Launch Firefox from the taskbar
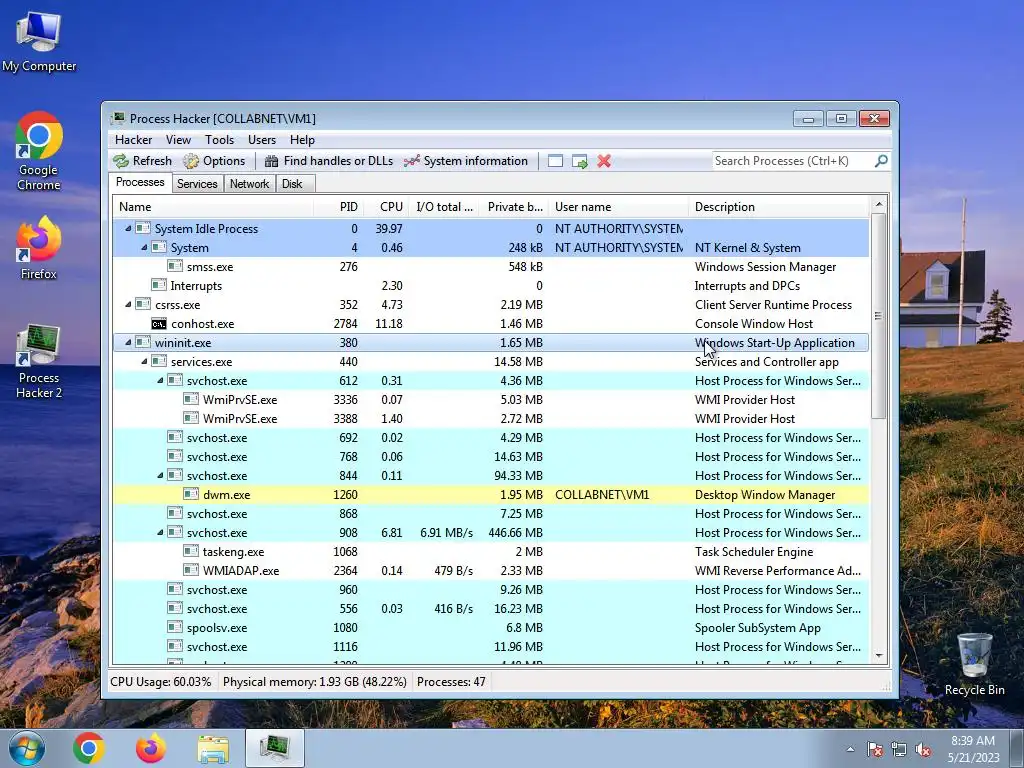1024x768 pixels. [x=151, y=748]
